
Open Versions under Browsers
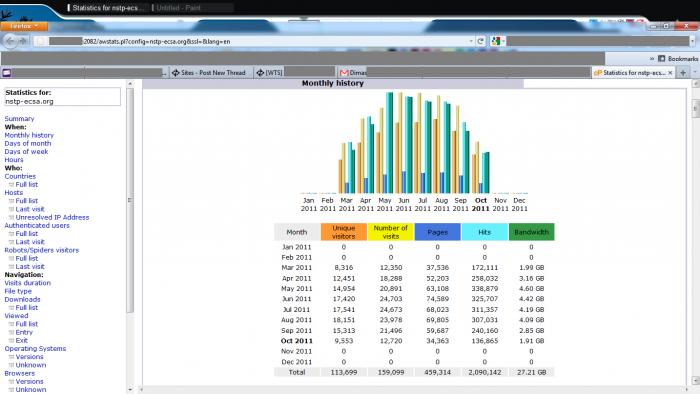tap(29, 382)
